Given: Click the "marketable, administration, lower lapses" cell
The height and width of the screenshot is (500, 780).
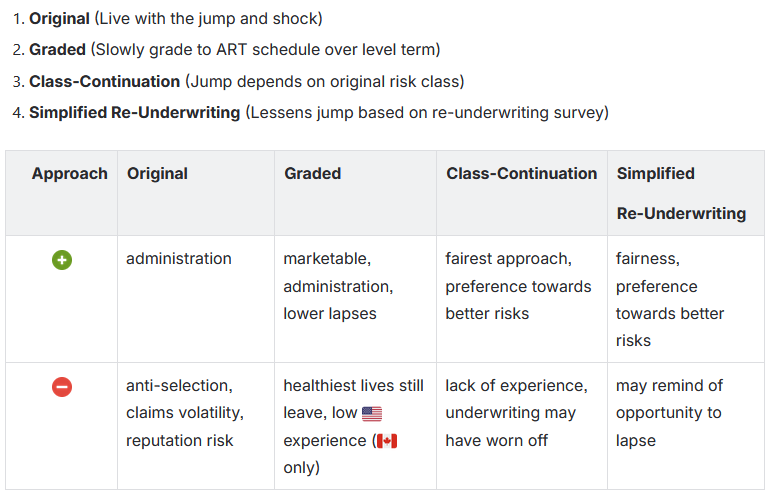Looking at the screenshot, I should pyautogui.click(x=338, y=286).
